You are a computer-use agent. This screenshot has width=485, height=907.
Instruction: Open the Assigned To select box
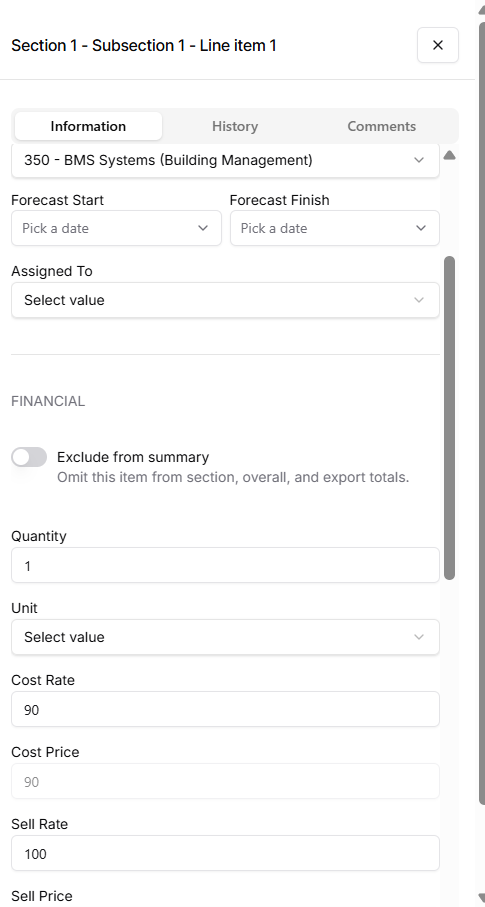click(x=225, y=300)
